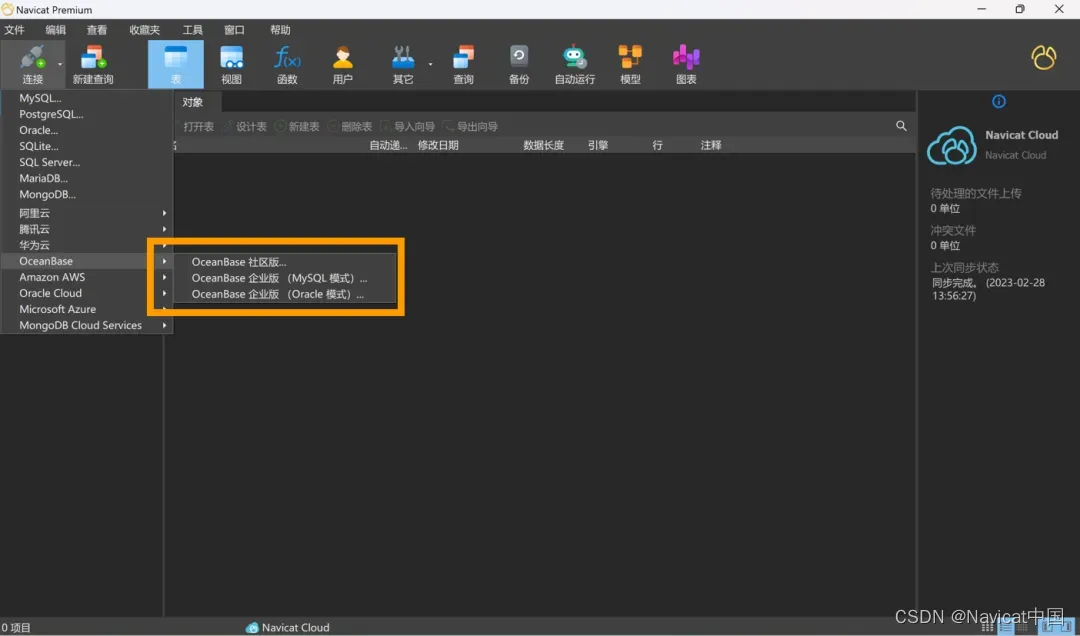The image size is (1080, 636).
Task: Sort by the 引擎 column header
Action: [x=598, y=145]
